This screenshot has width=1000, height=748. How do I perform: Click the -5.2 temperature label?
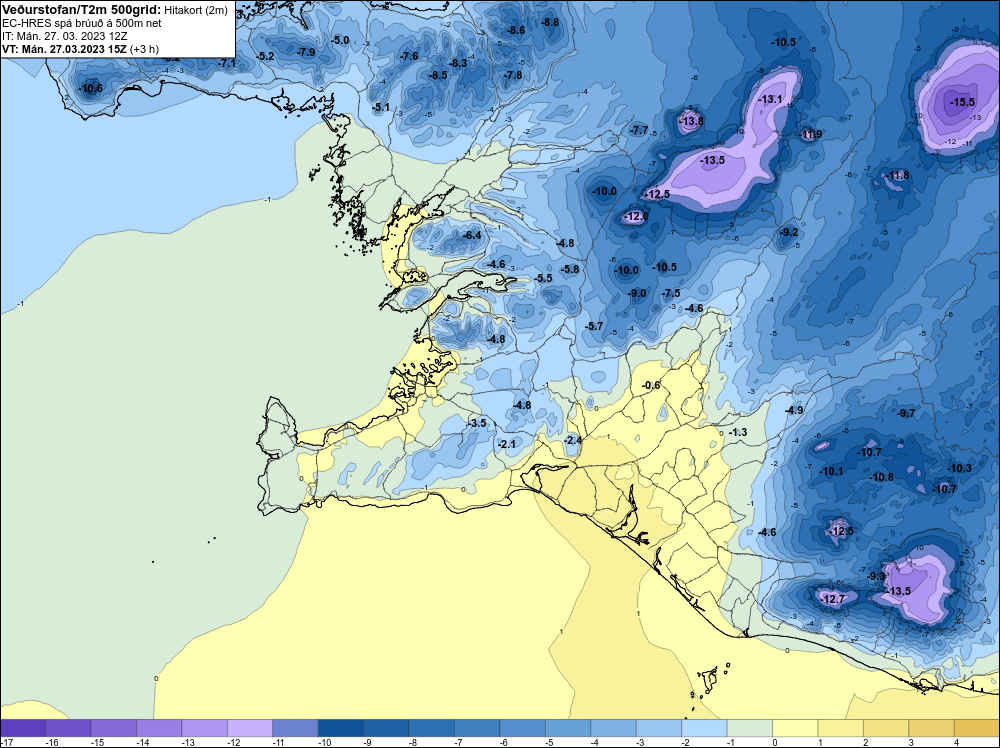(265, 56)
